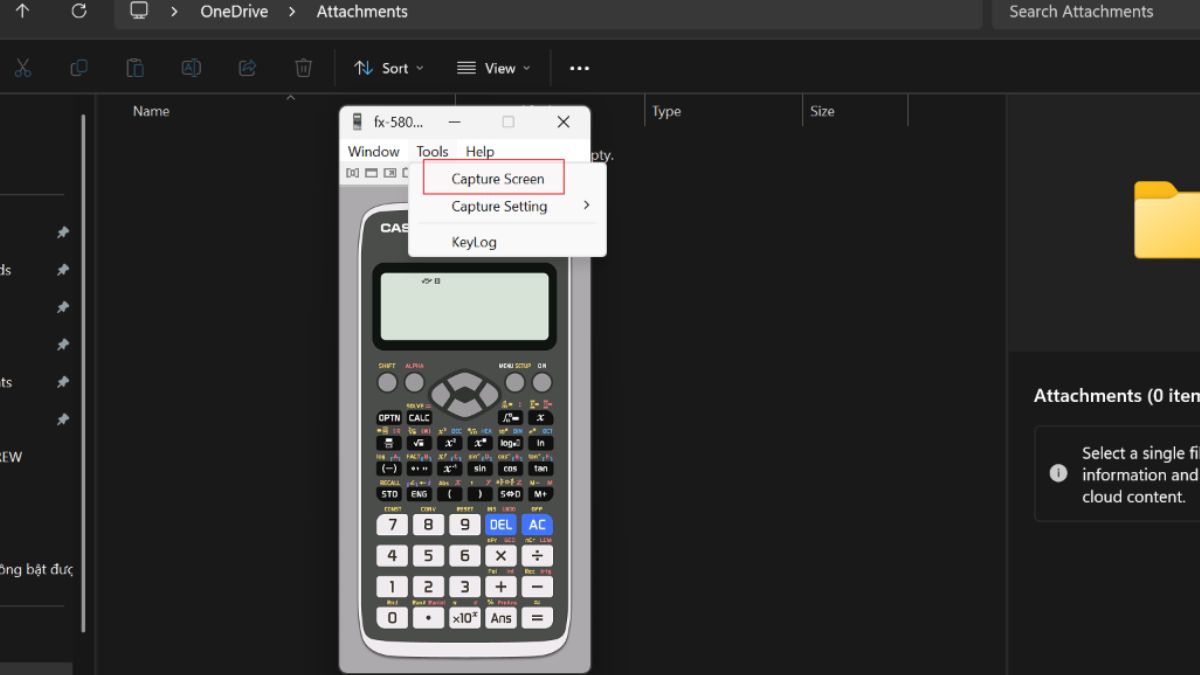Click the chevron before Attachments in breadcrumb
This screenshot has height=675, width=1200.
293,12
